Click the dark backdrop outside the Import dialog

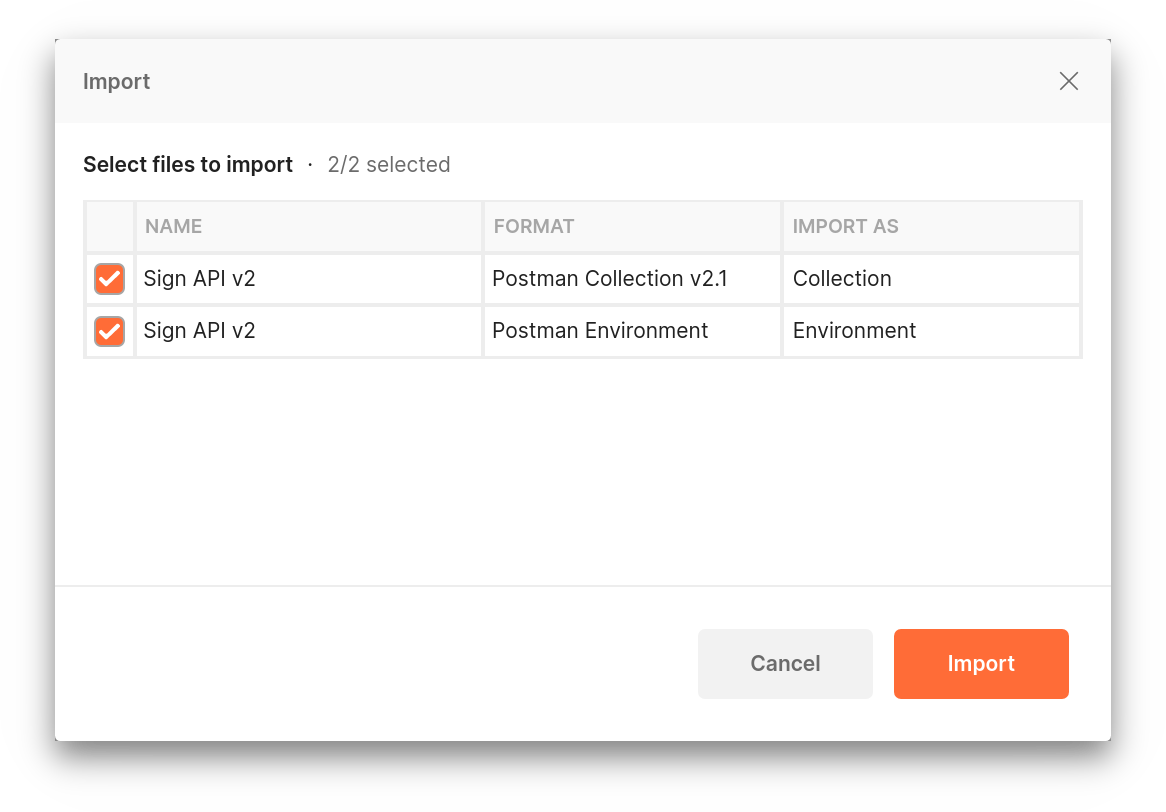(x=582, y=778)
